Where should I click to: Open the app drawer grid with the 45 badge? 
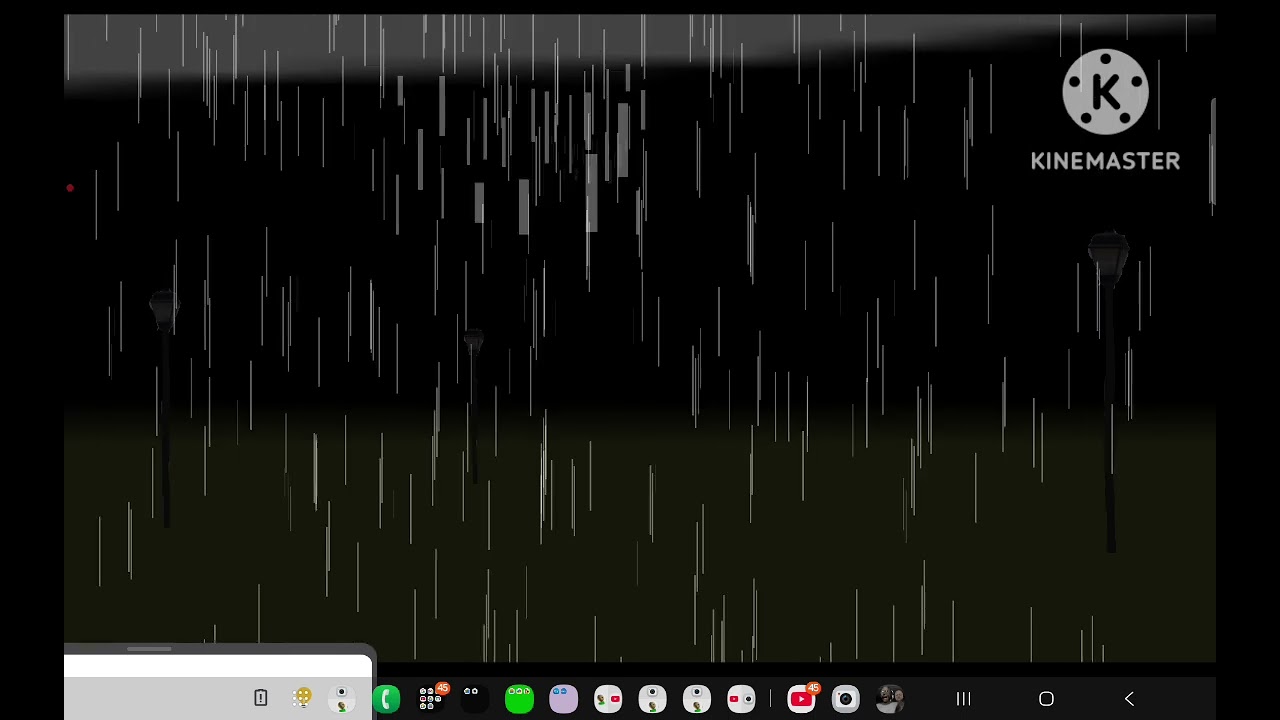click(431, 698)
